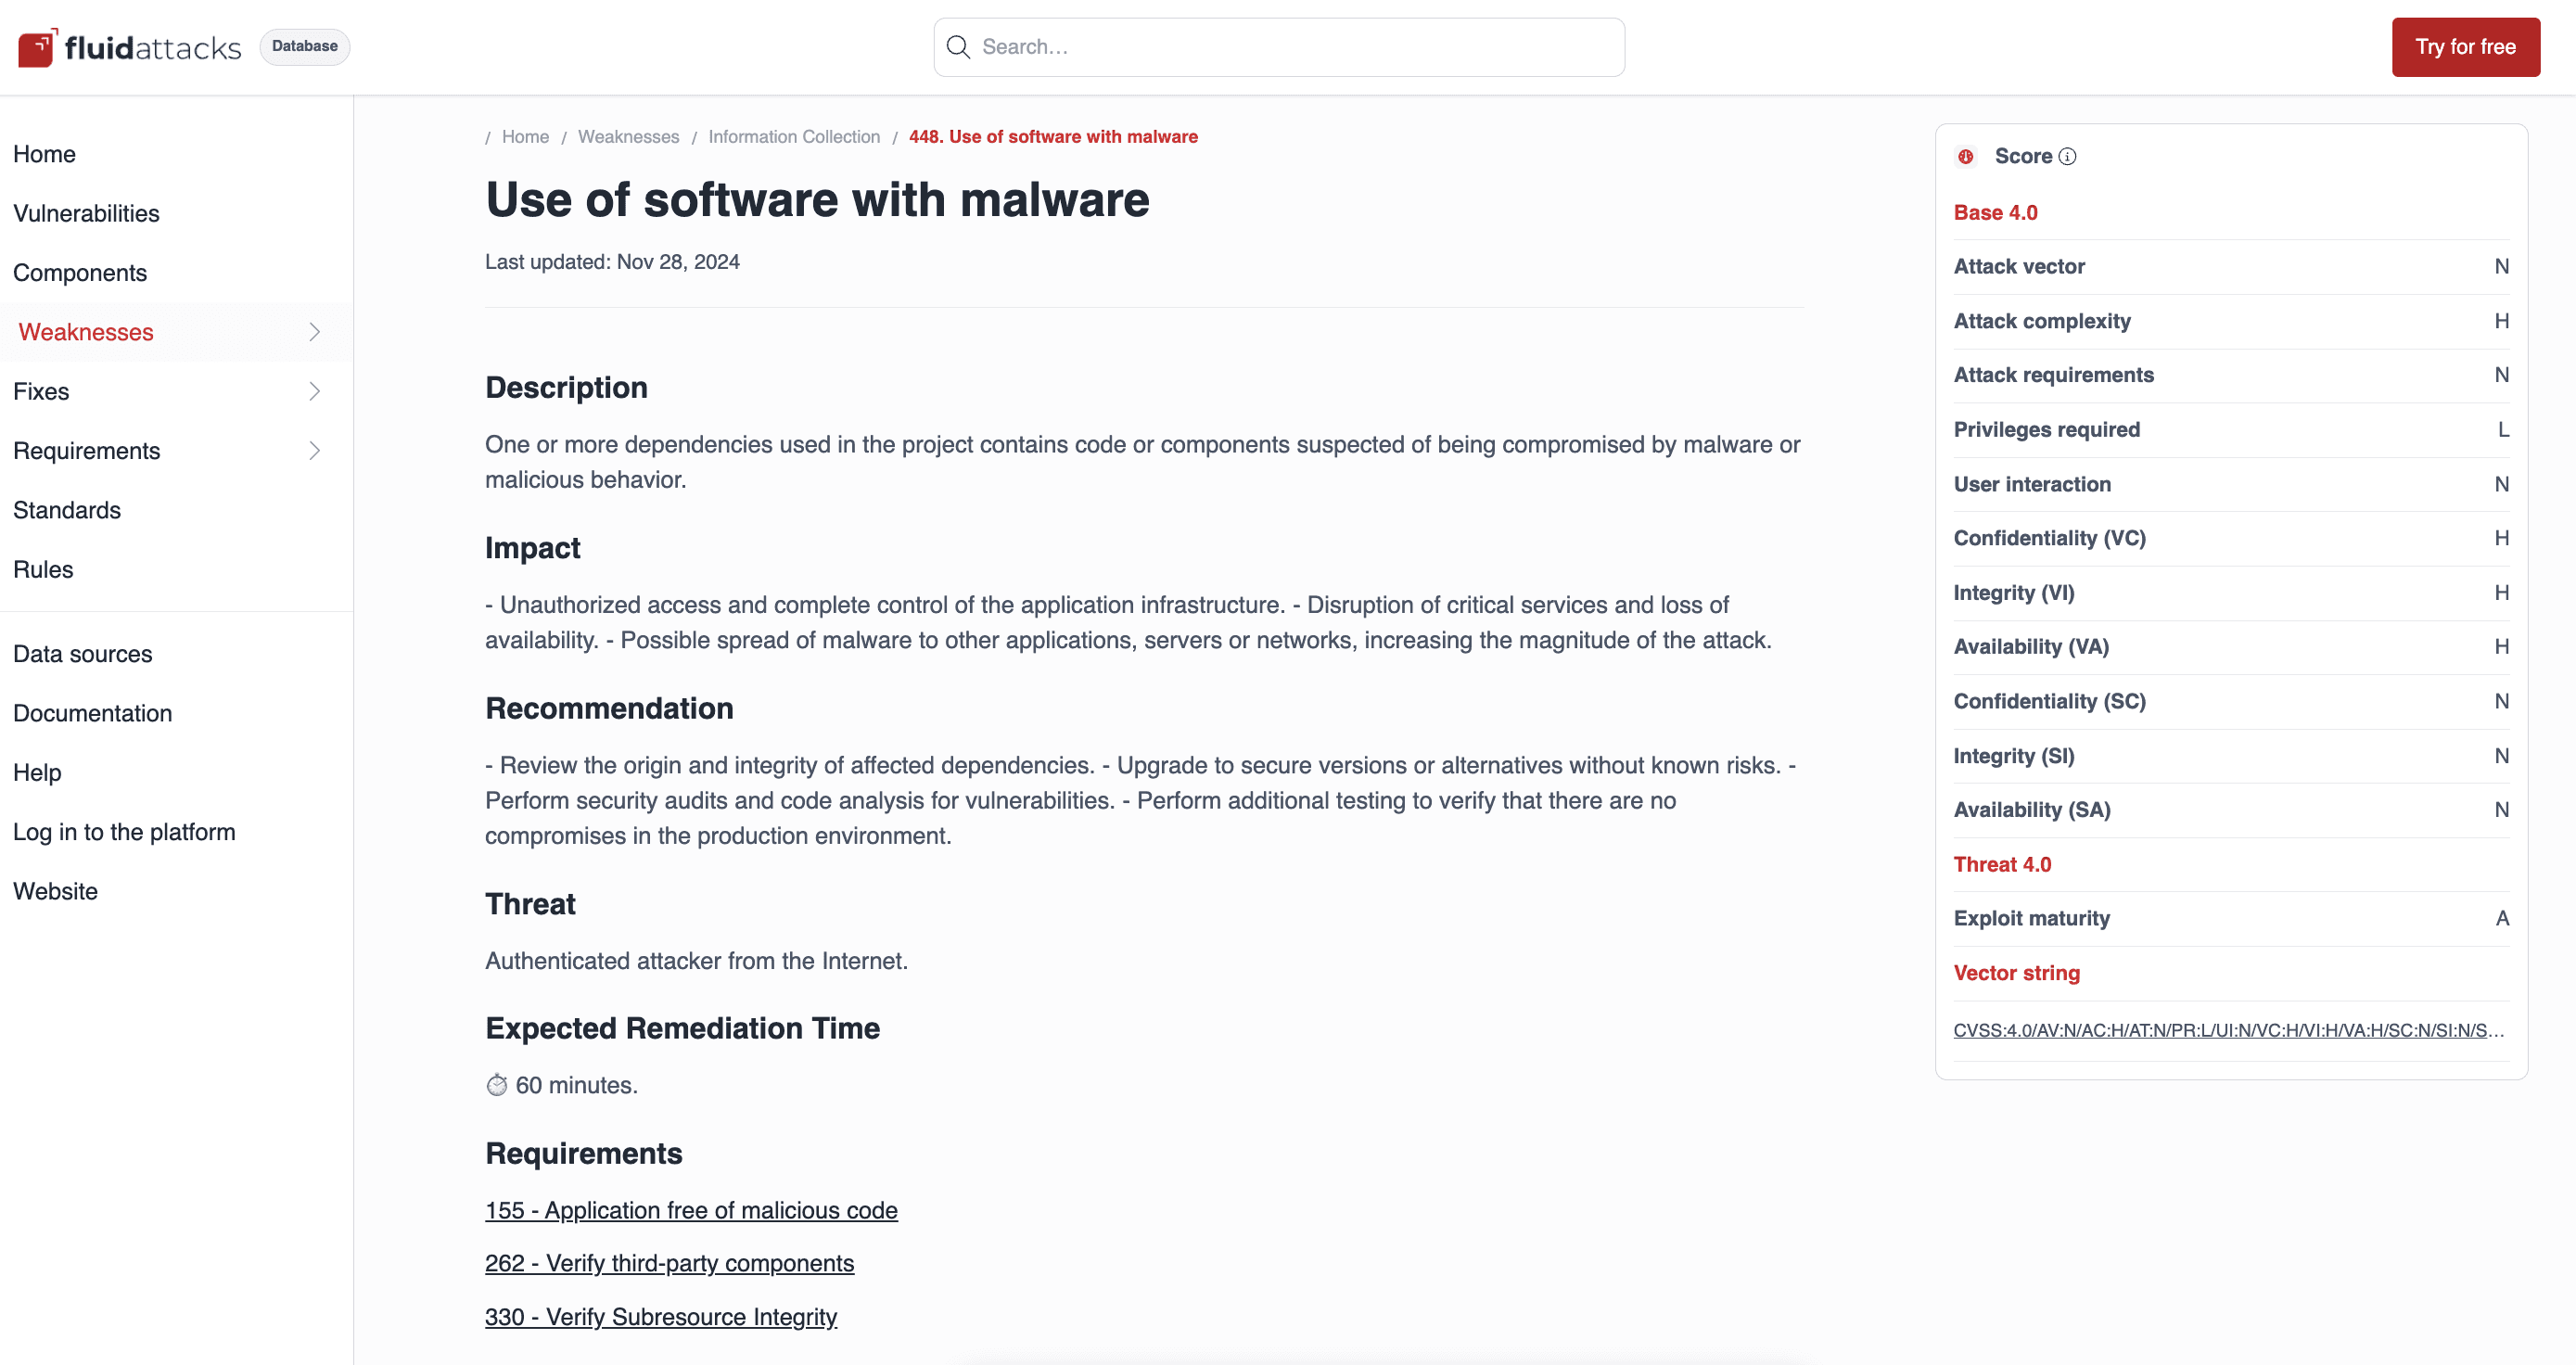Screen dimensions: 2576x1365
Task: Go to Home breadcrumb
Action: pyautogui.click(x=525, y=137)
